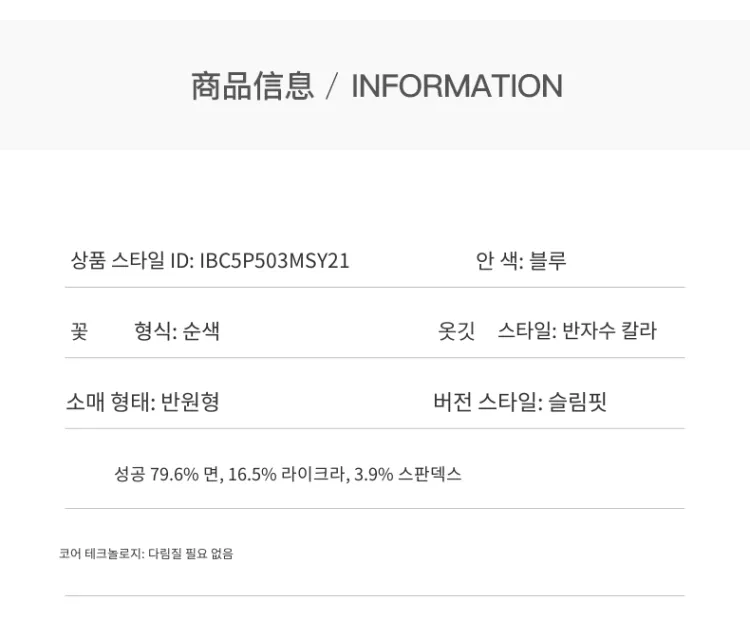Click the 안 색 label

(498, 262)
